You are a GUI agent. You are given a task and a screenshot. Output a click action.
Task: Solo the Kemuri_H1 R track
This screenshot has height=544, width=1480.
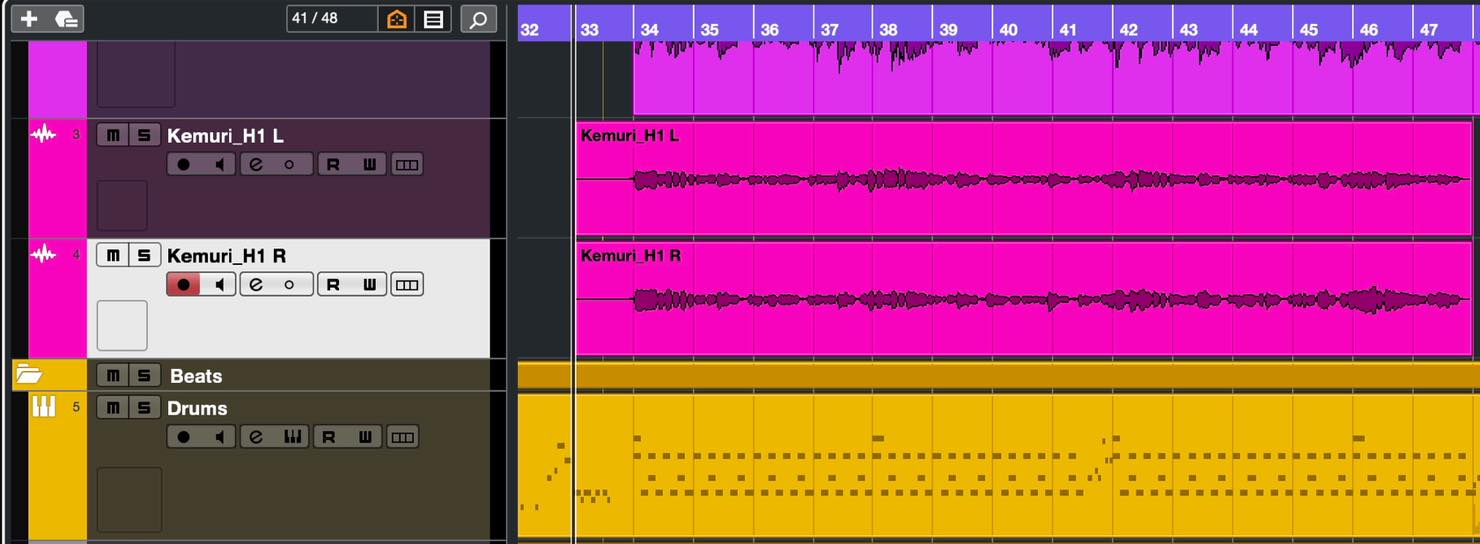point(144,255)
